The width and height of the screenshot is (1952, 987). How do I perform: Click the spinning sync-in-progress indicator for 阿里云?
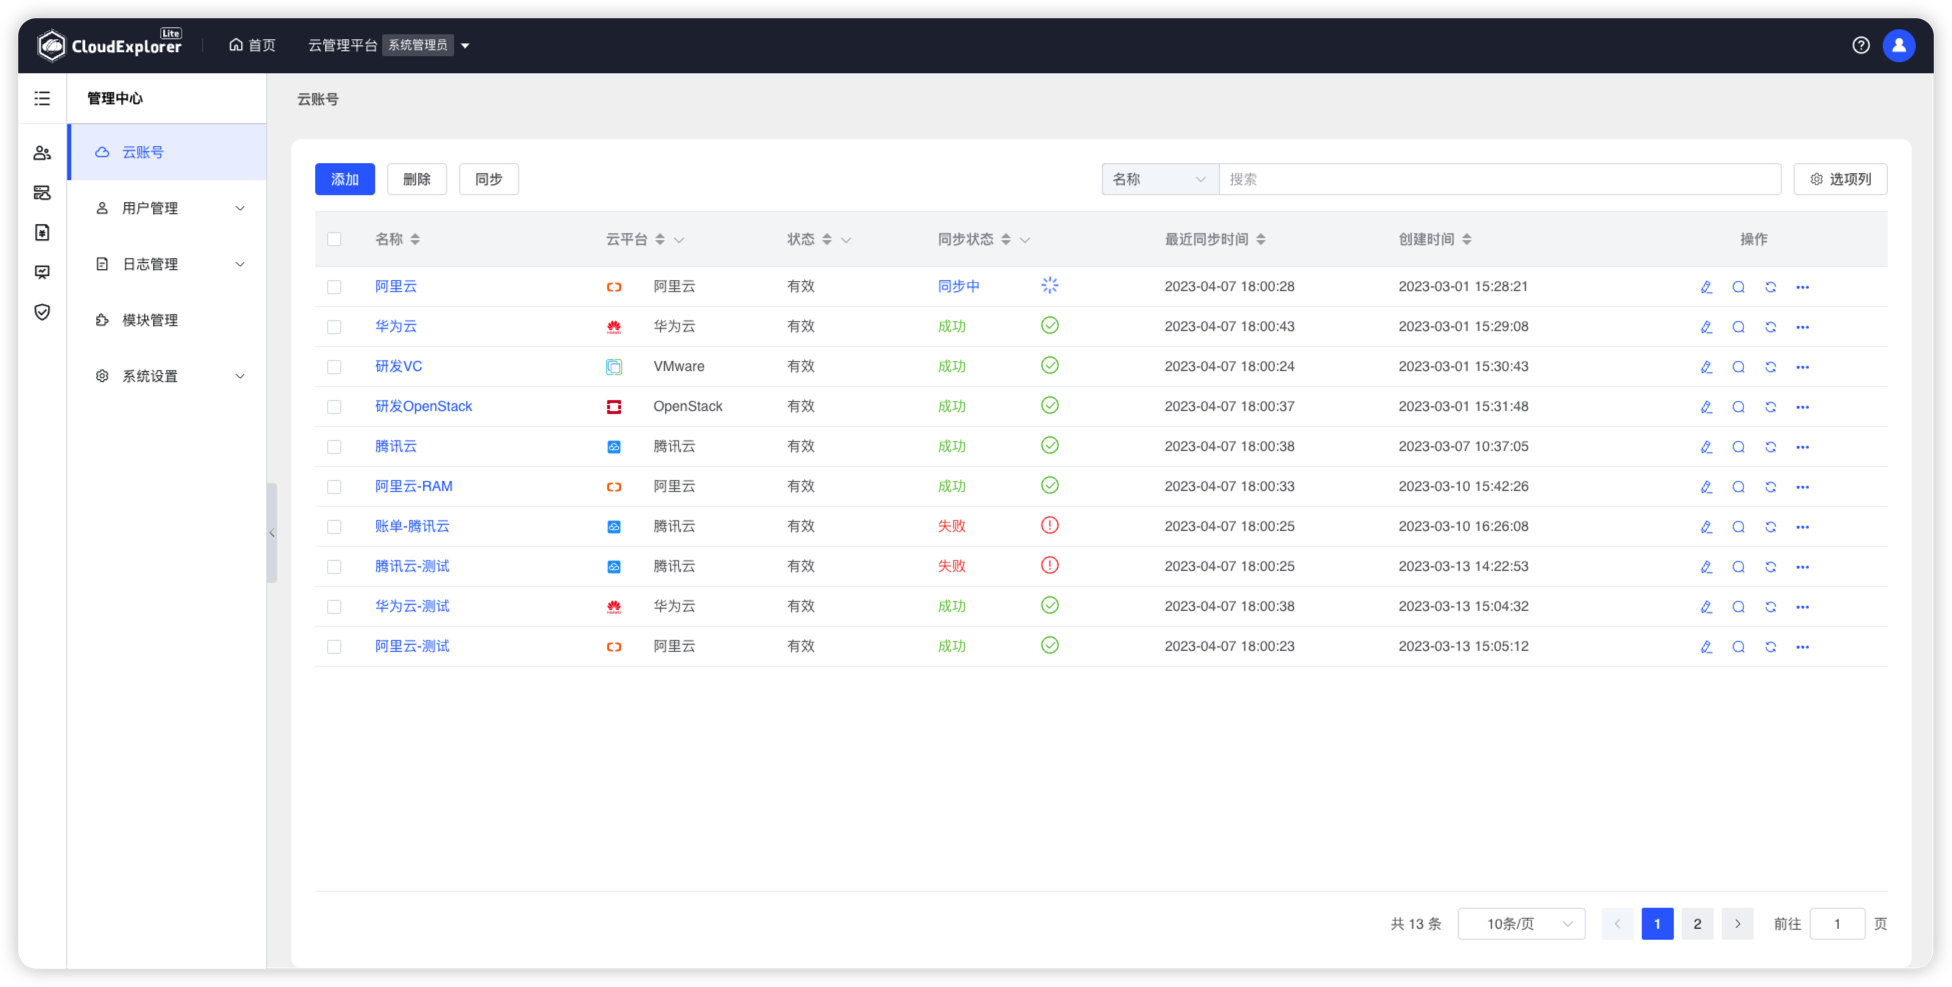1049,285
